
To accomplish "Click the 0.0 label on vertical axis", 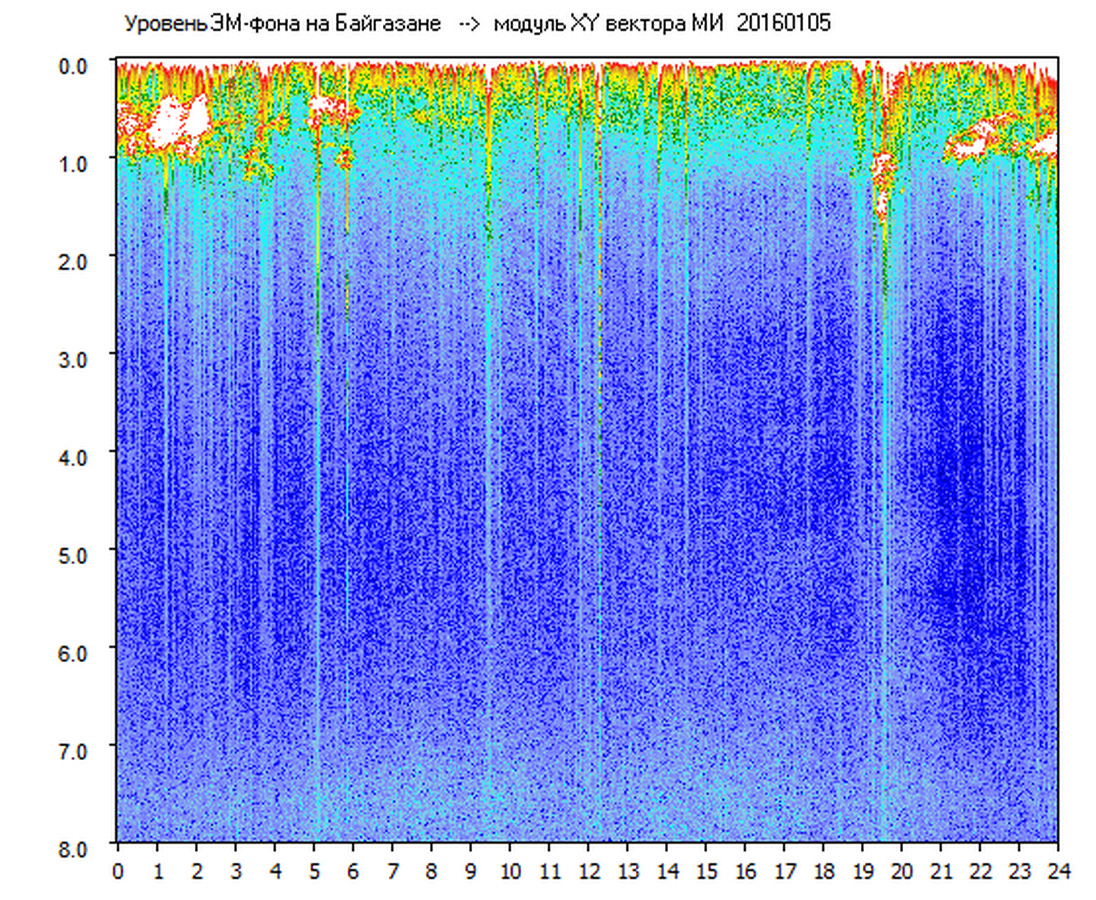I will pos(76,65).
